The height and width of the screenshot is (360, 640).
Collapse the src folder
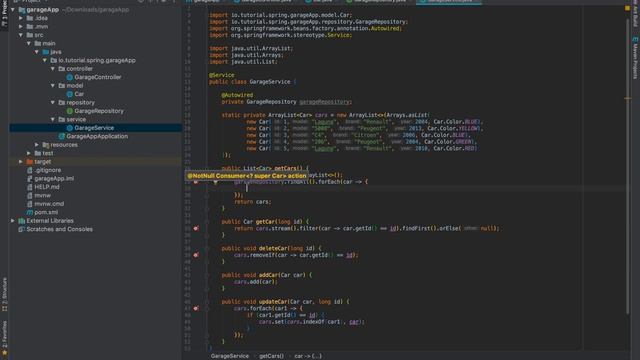click(x=21, y=35)
